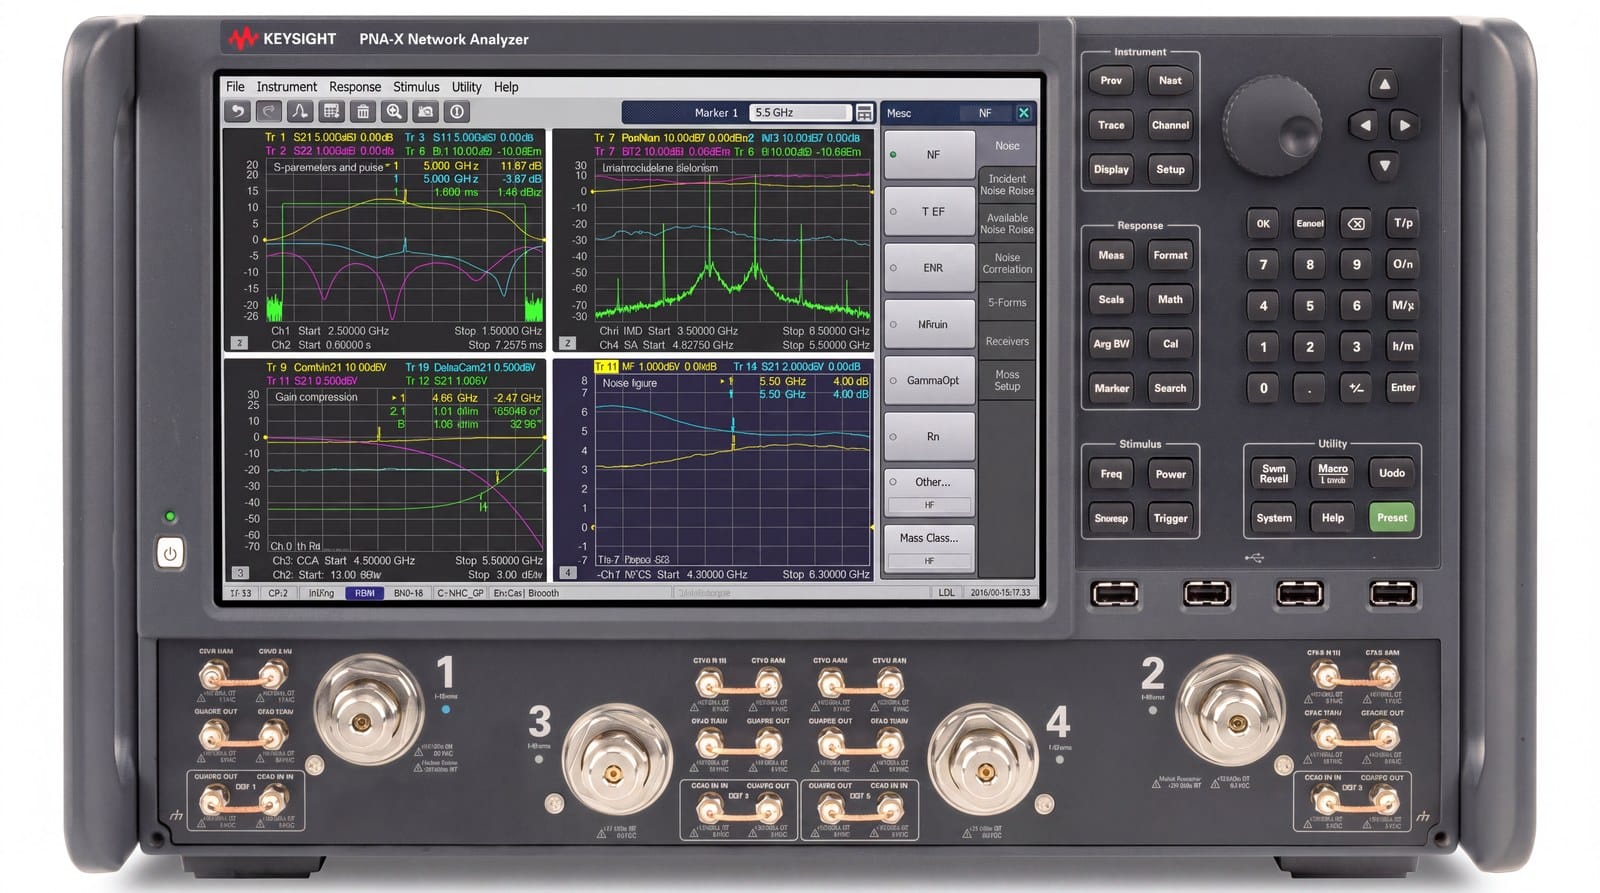Push the number 7 keypad key
Image resolution: width=1600 pixels, height=893 pixels.
[x=1263, y=265]
